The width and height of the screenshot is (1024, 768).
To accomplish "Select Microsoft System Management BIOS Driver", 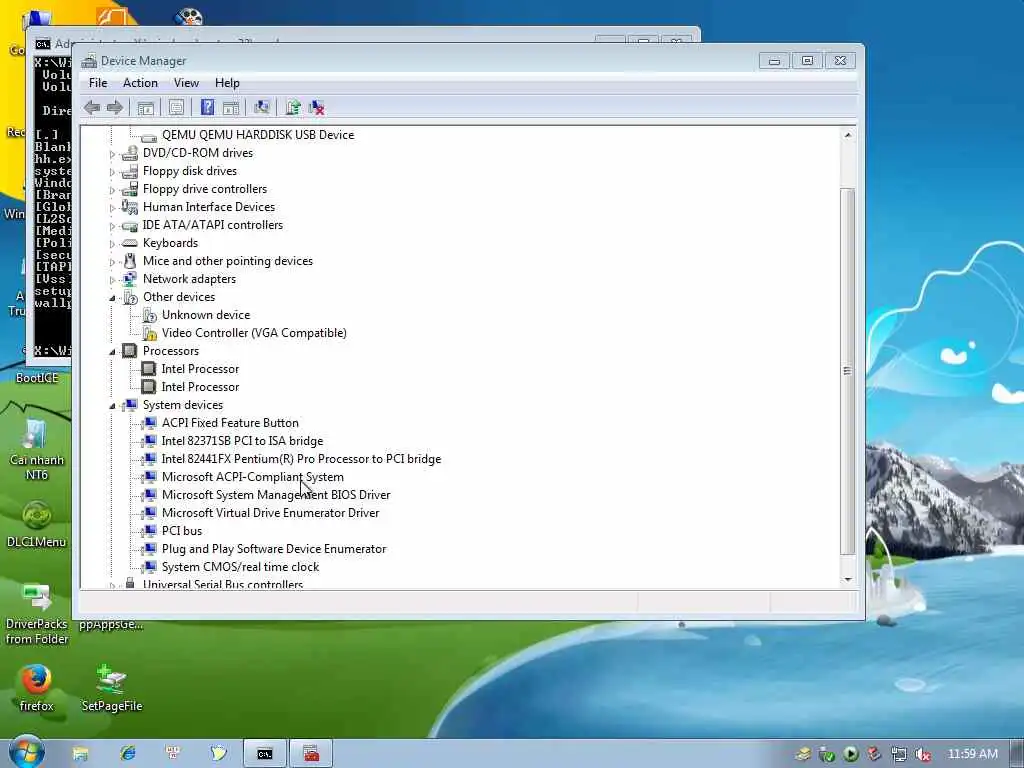I will tap(276, 494).
